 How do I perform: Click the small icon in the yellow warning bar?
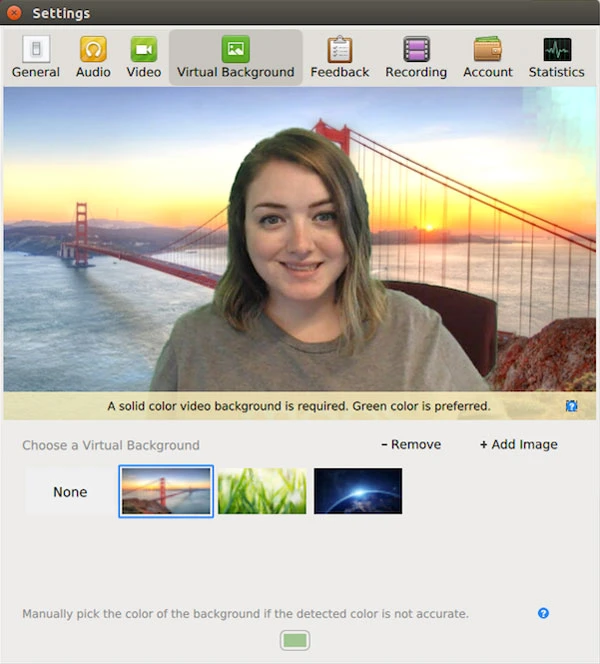[x=571, y=406]
